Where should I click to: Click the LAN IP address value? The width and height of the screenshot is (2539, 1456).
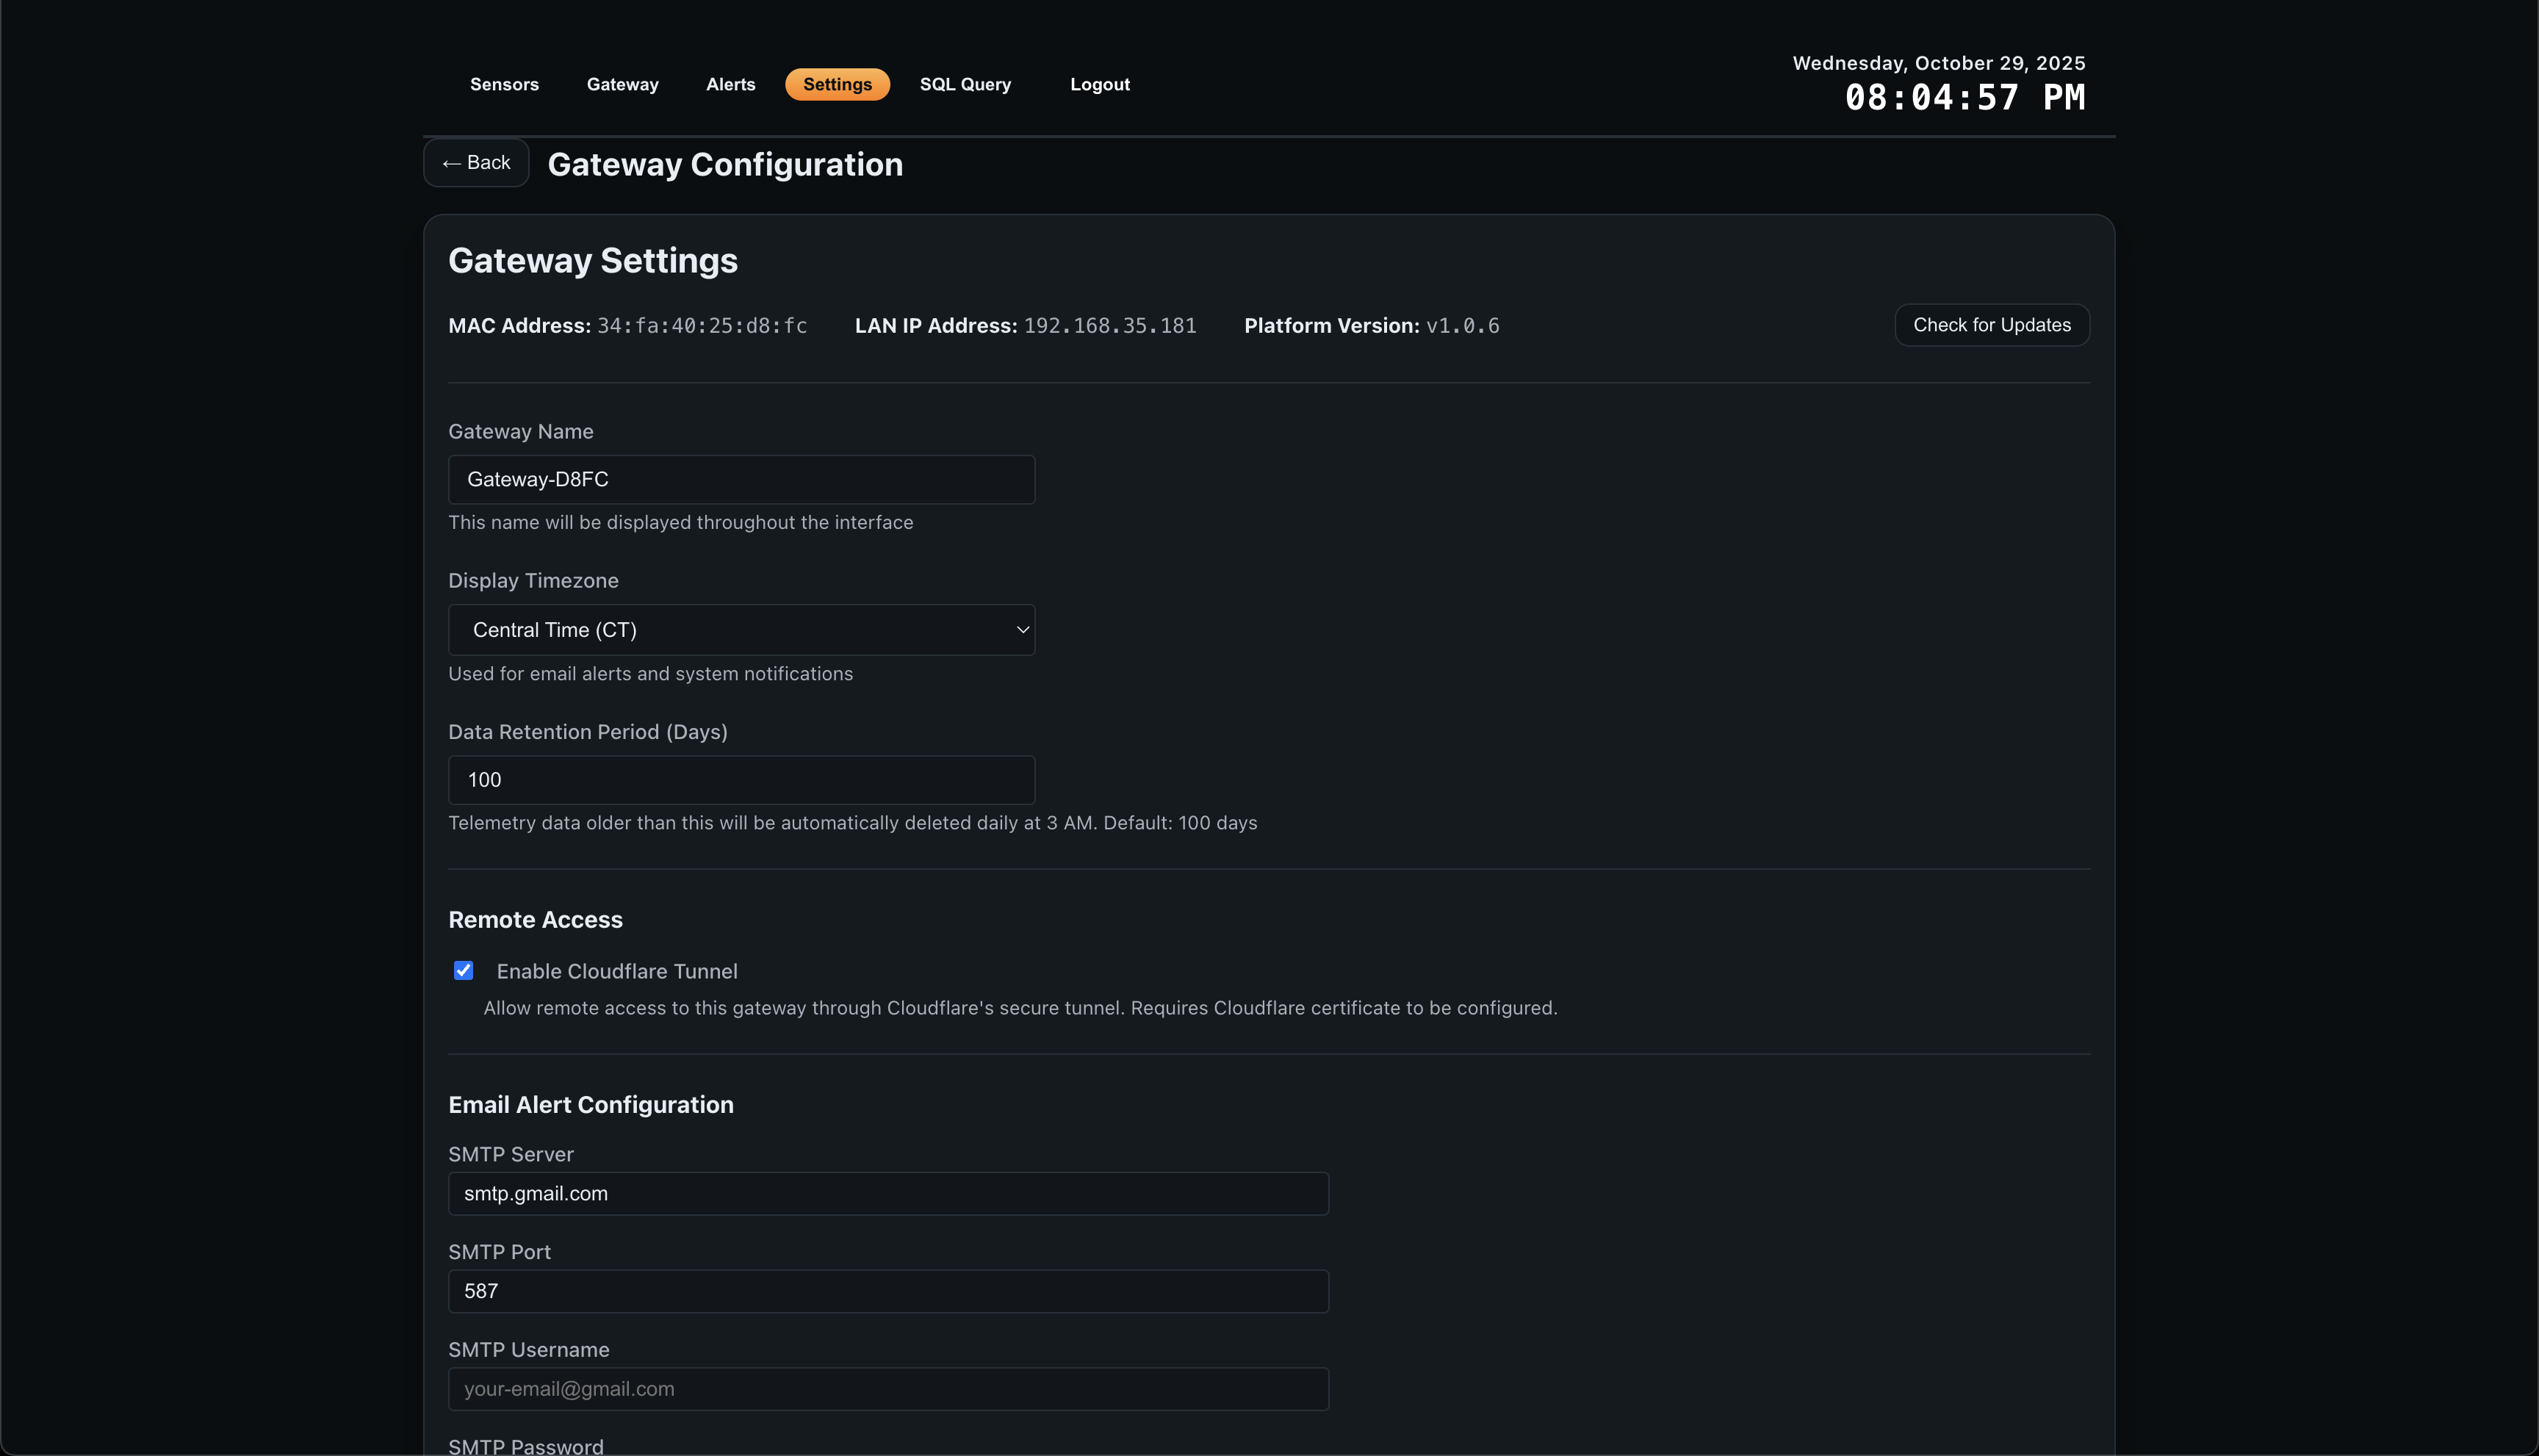[1109, 326]
